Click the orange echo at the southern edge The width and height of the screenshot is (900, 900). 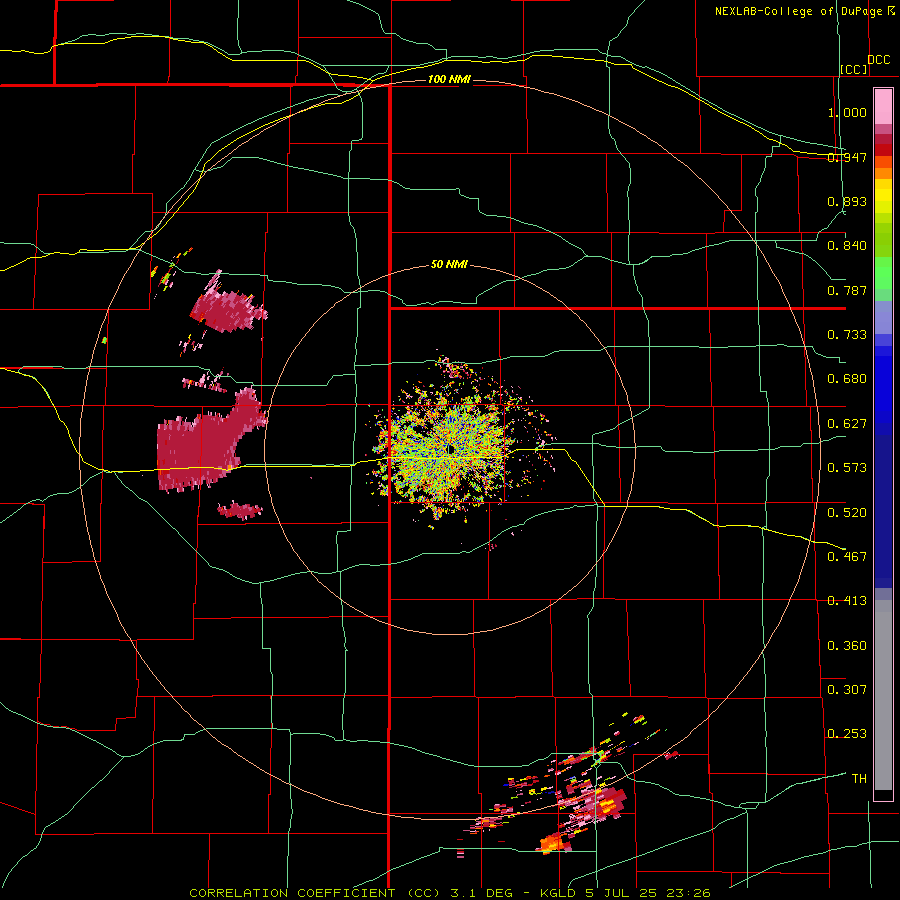[554, 843]
